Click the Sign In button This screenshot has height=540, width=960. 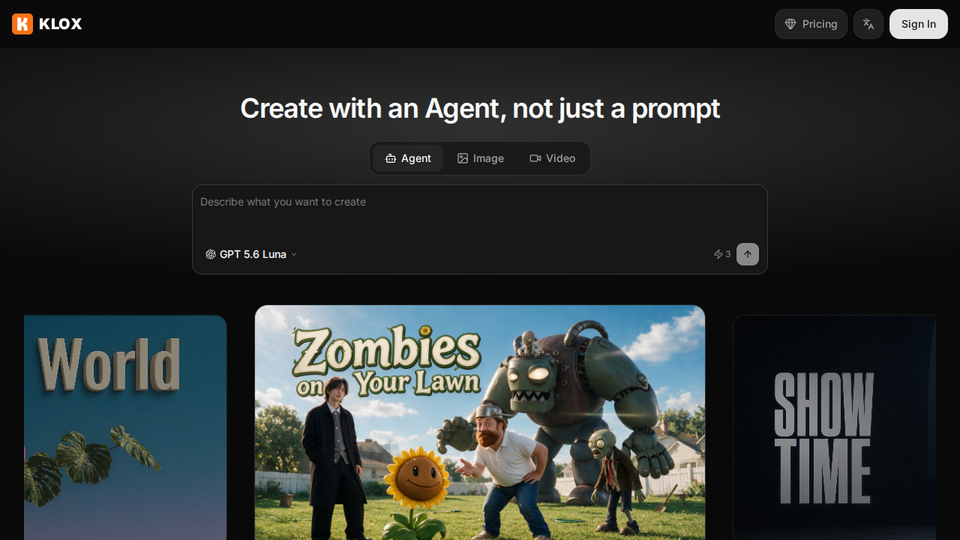tap(918, 24)
